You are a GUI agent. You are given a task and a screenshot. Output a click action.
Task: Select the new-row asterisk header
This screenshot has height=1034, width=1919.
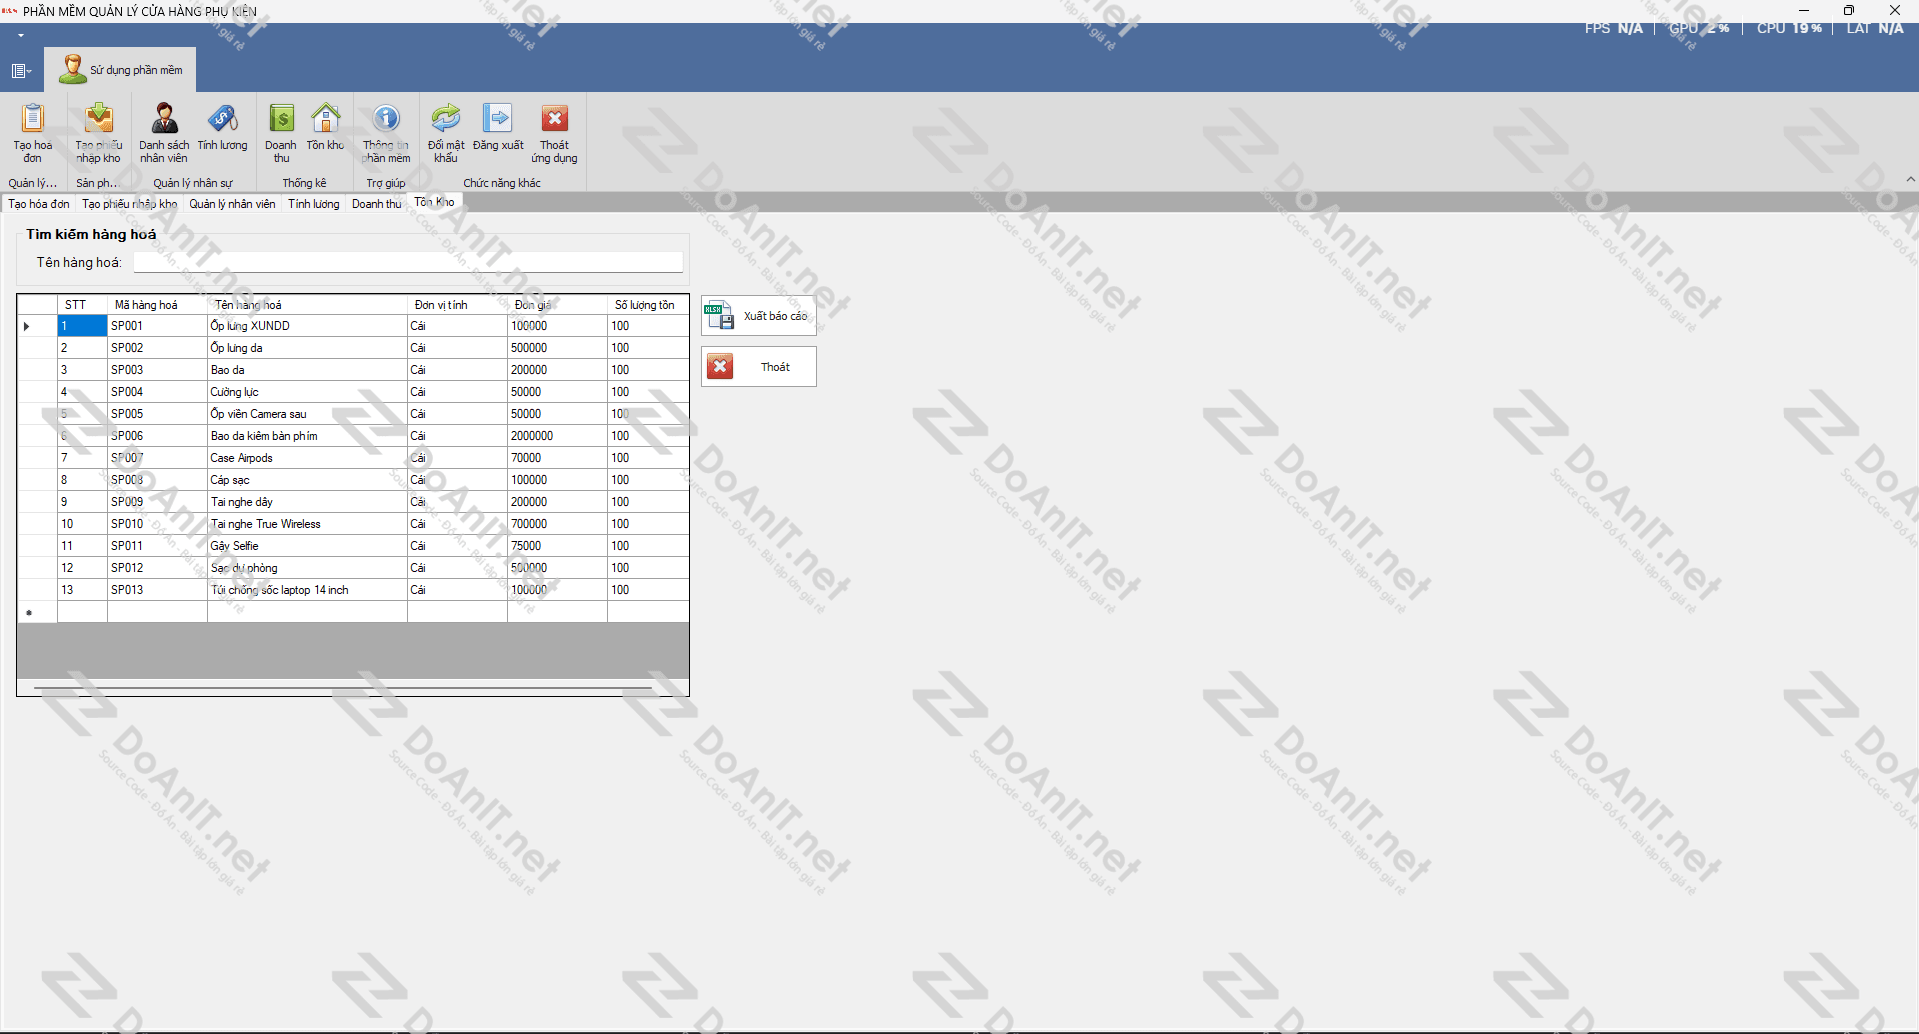click(x=37, y=612)
